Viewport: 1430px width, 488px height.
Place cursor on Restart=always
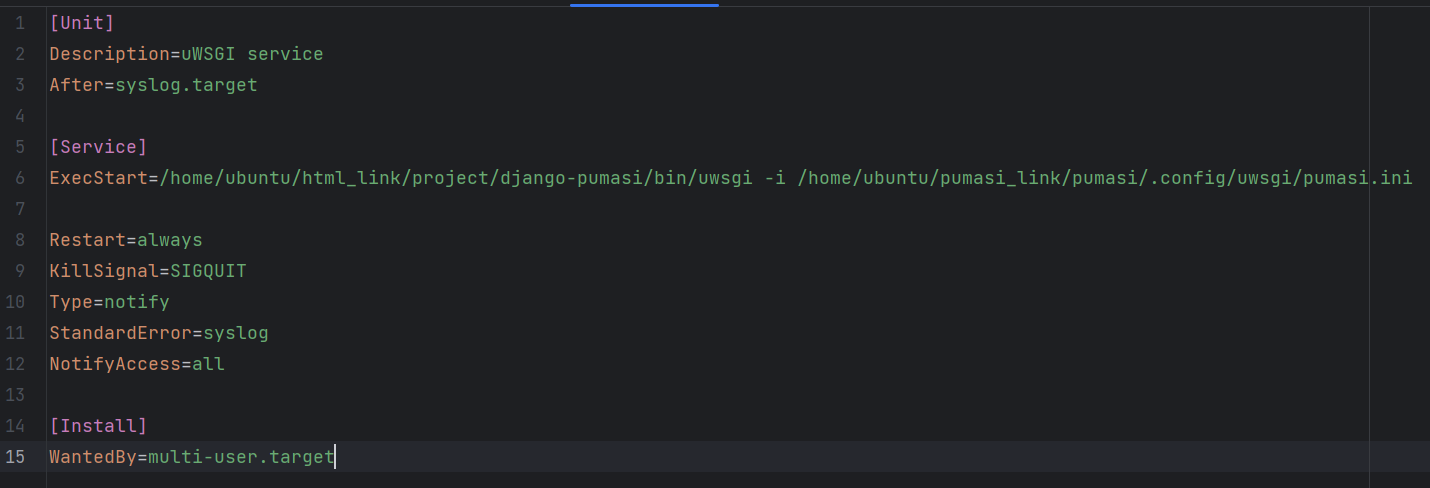[x=126, y=240]
